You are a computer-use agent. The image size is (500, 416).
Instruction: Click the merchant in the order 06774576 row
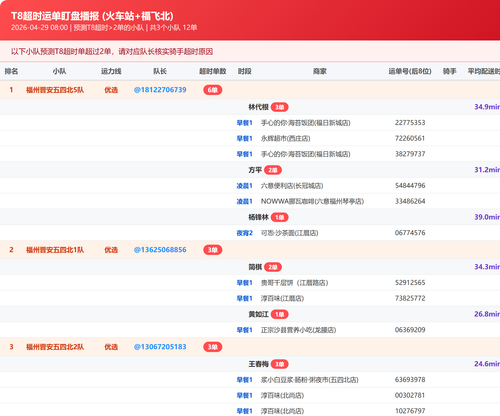coord(290,233)
